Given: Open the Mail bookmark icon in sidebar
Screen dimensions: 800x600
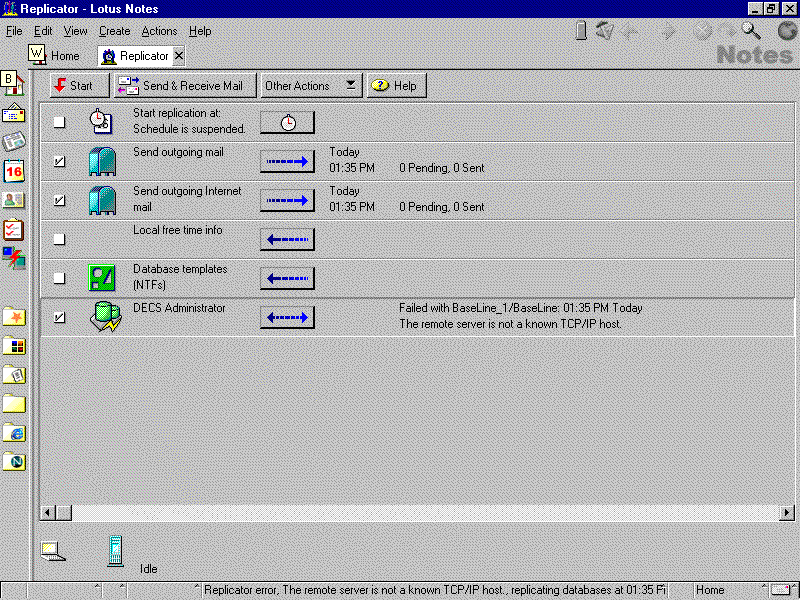Looking at the screenshot, I should 14,112.
